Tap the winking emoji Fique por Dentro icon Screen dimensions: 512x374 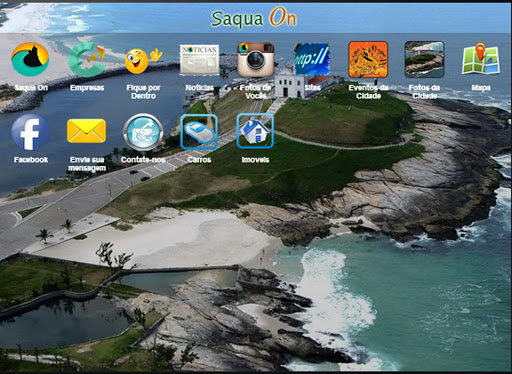tap(143, 61)
